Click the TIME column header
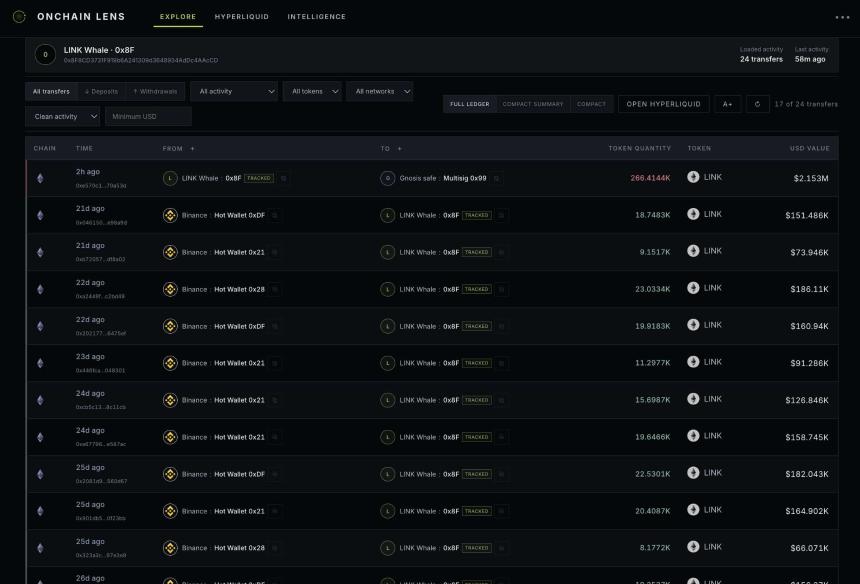The height and width of the screenshot is (584, 860). point(84,149)
